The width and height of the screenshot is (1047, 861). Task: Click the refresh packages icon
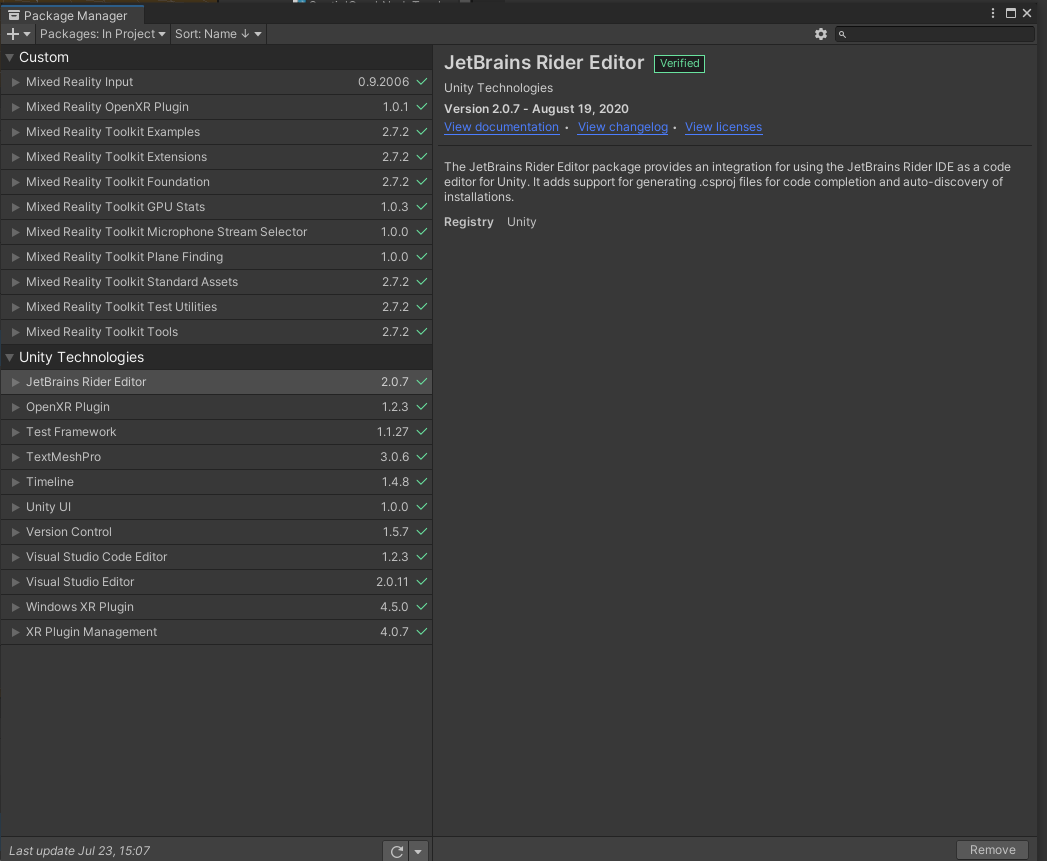click(396, 850)
